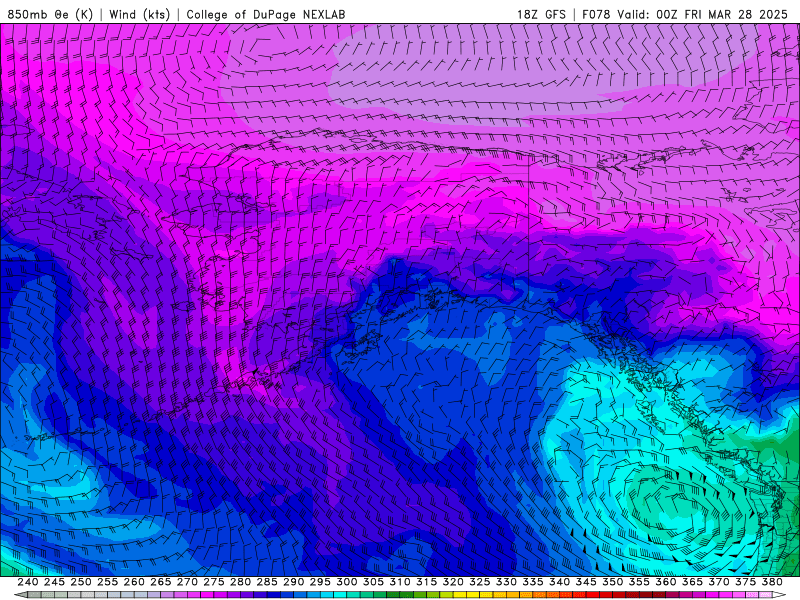Image resolution: width=800 pixels, height=600 pixels.
Task: Click the 315 value on the color scale
Action: point(427,582)
